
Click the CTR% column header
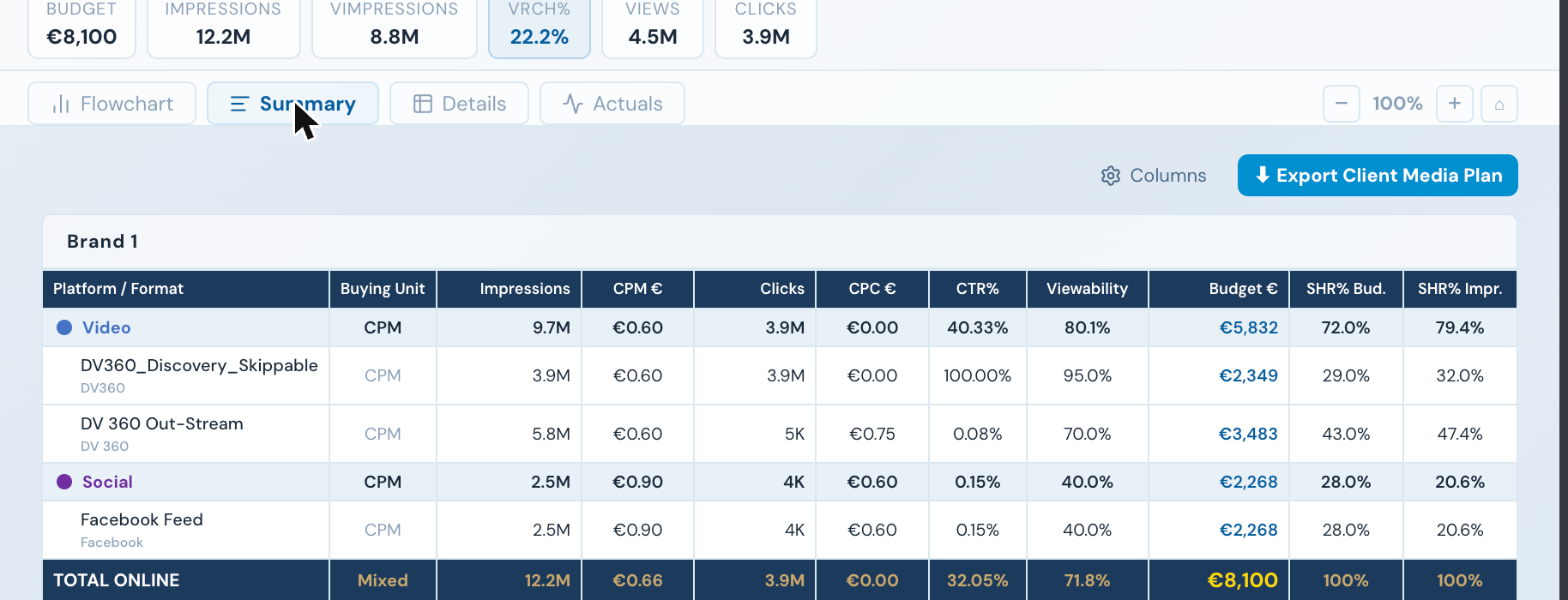(x=978, y=289)
